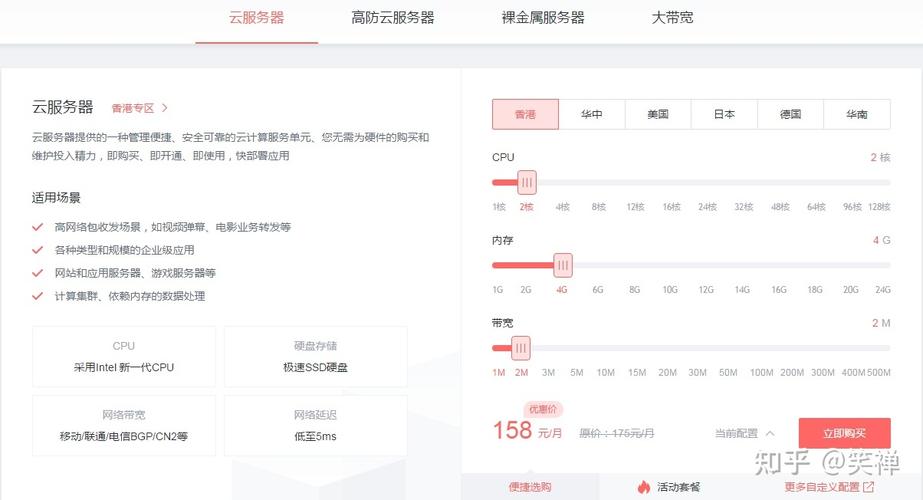Image resolution: width=923 pixels, height=500 pixels.
Task: Open the 裸金属服务器 tab
Action: (x=543, y=18)
